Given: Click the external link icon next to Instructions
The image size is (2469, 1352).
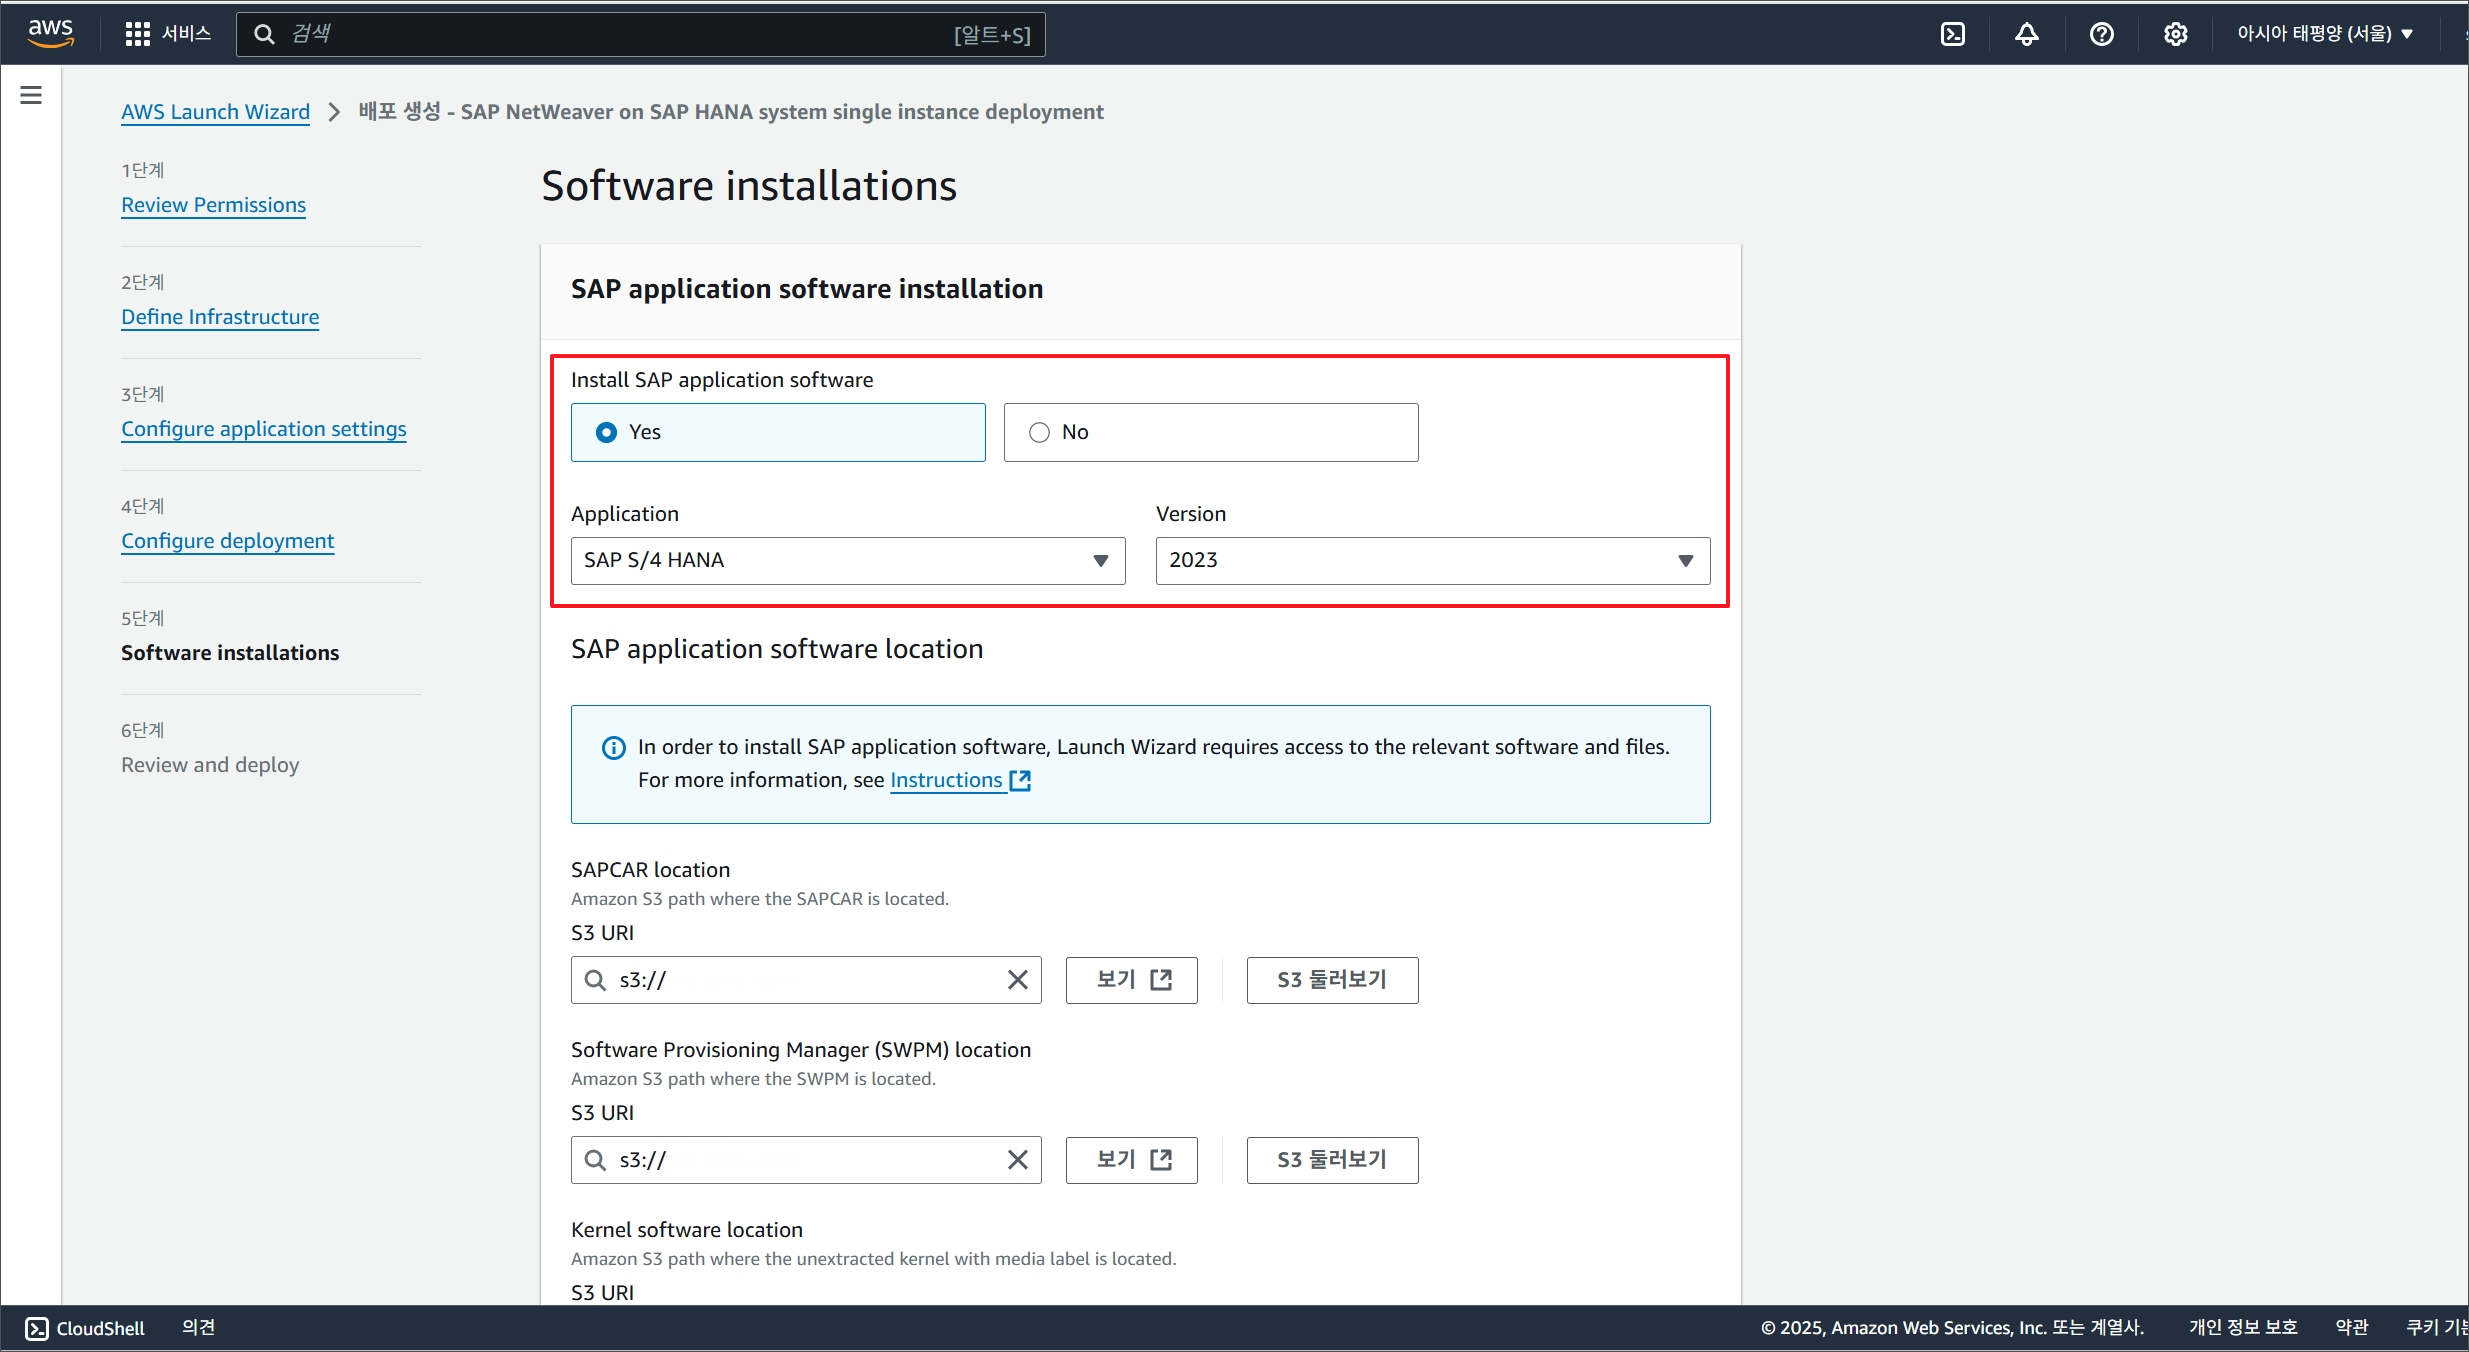Looking at the screenshot, I should pyautogui.click(x=1020, y=780).
